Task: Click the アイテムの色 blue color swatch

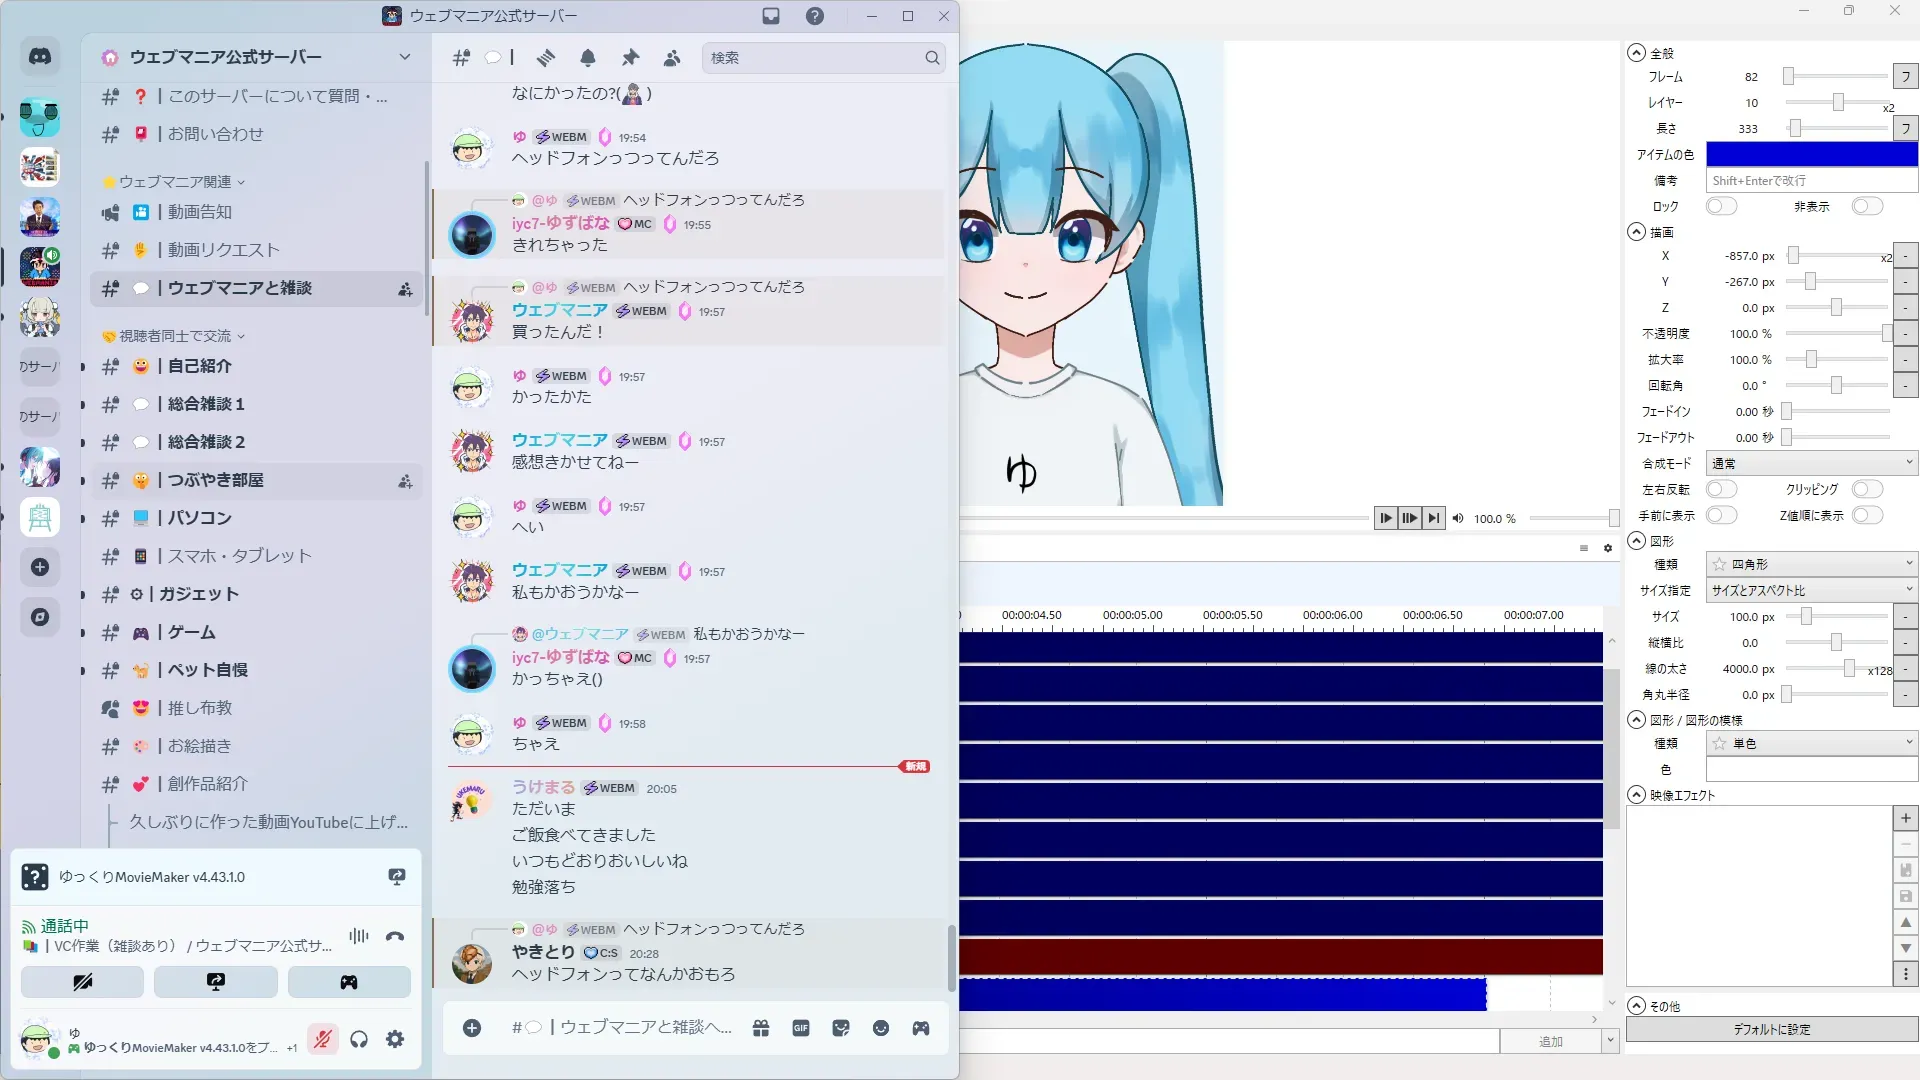Action: tap(1811, 154)
